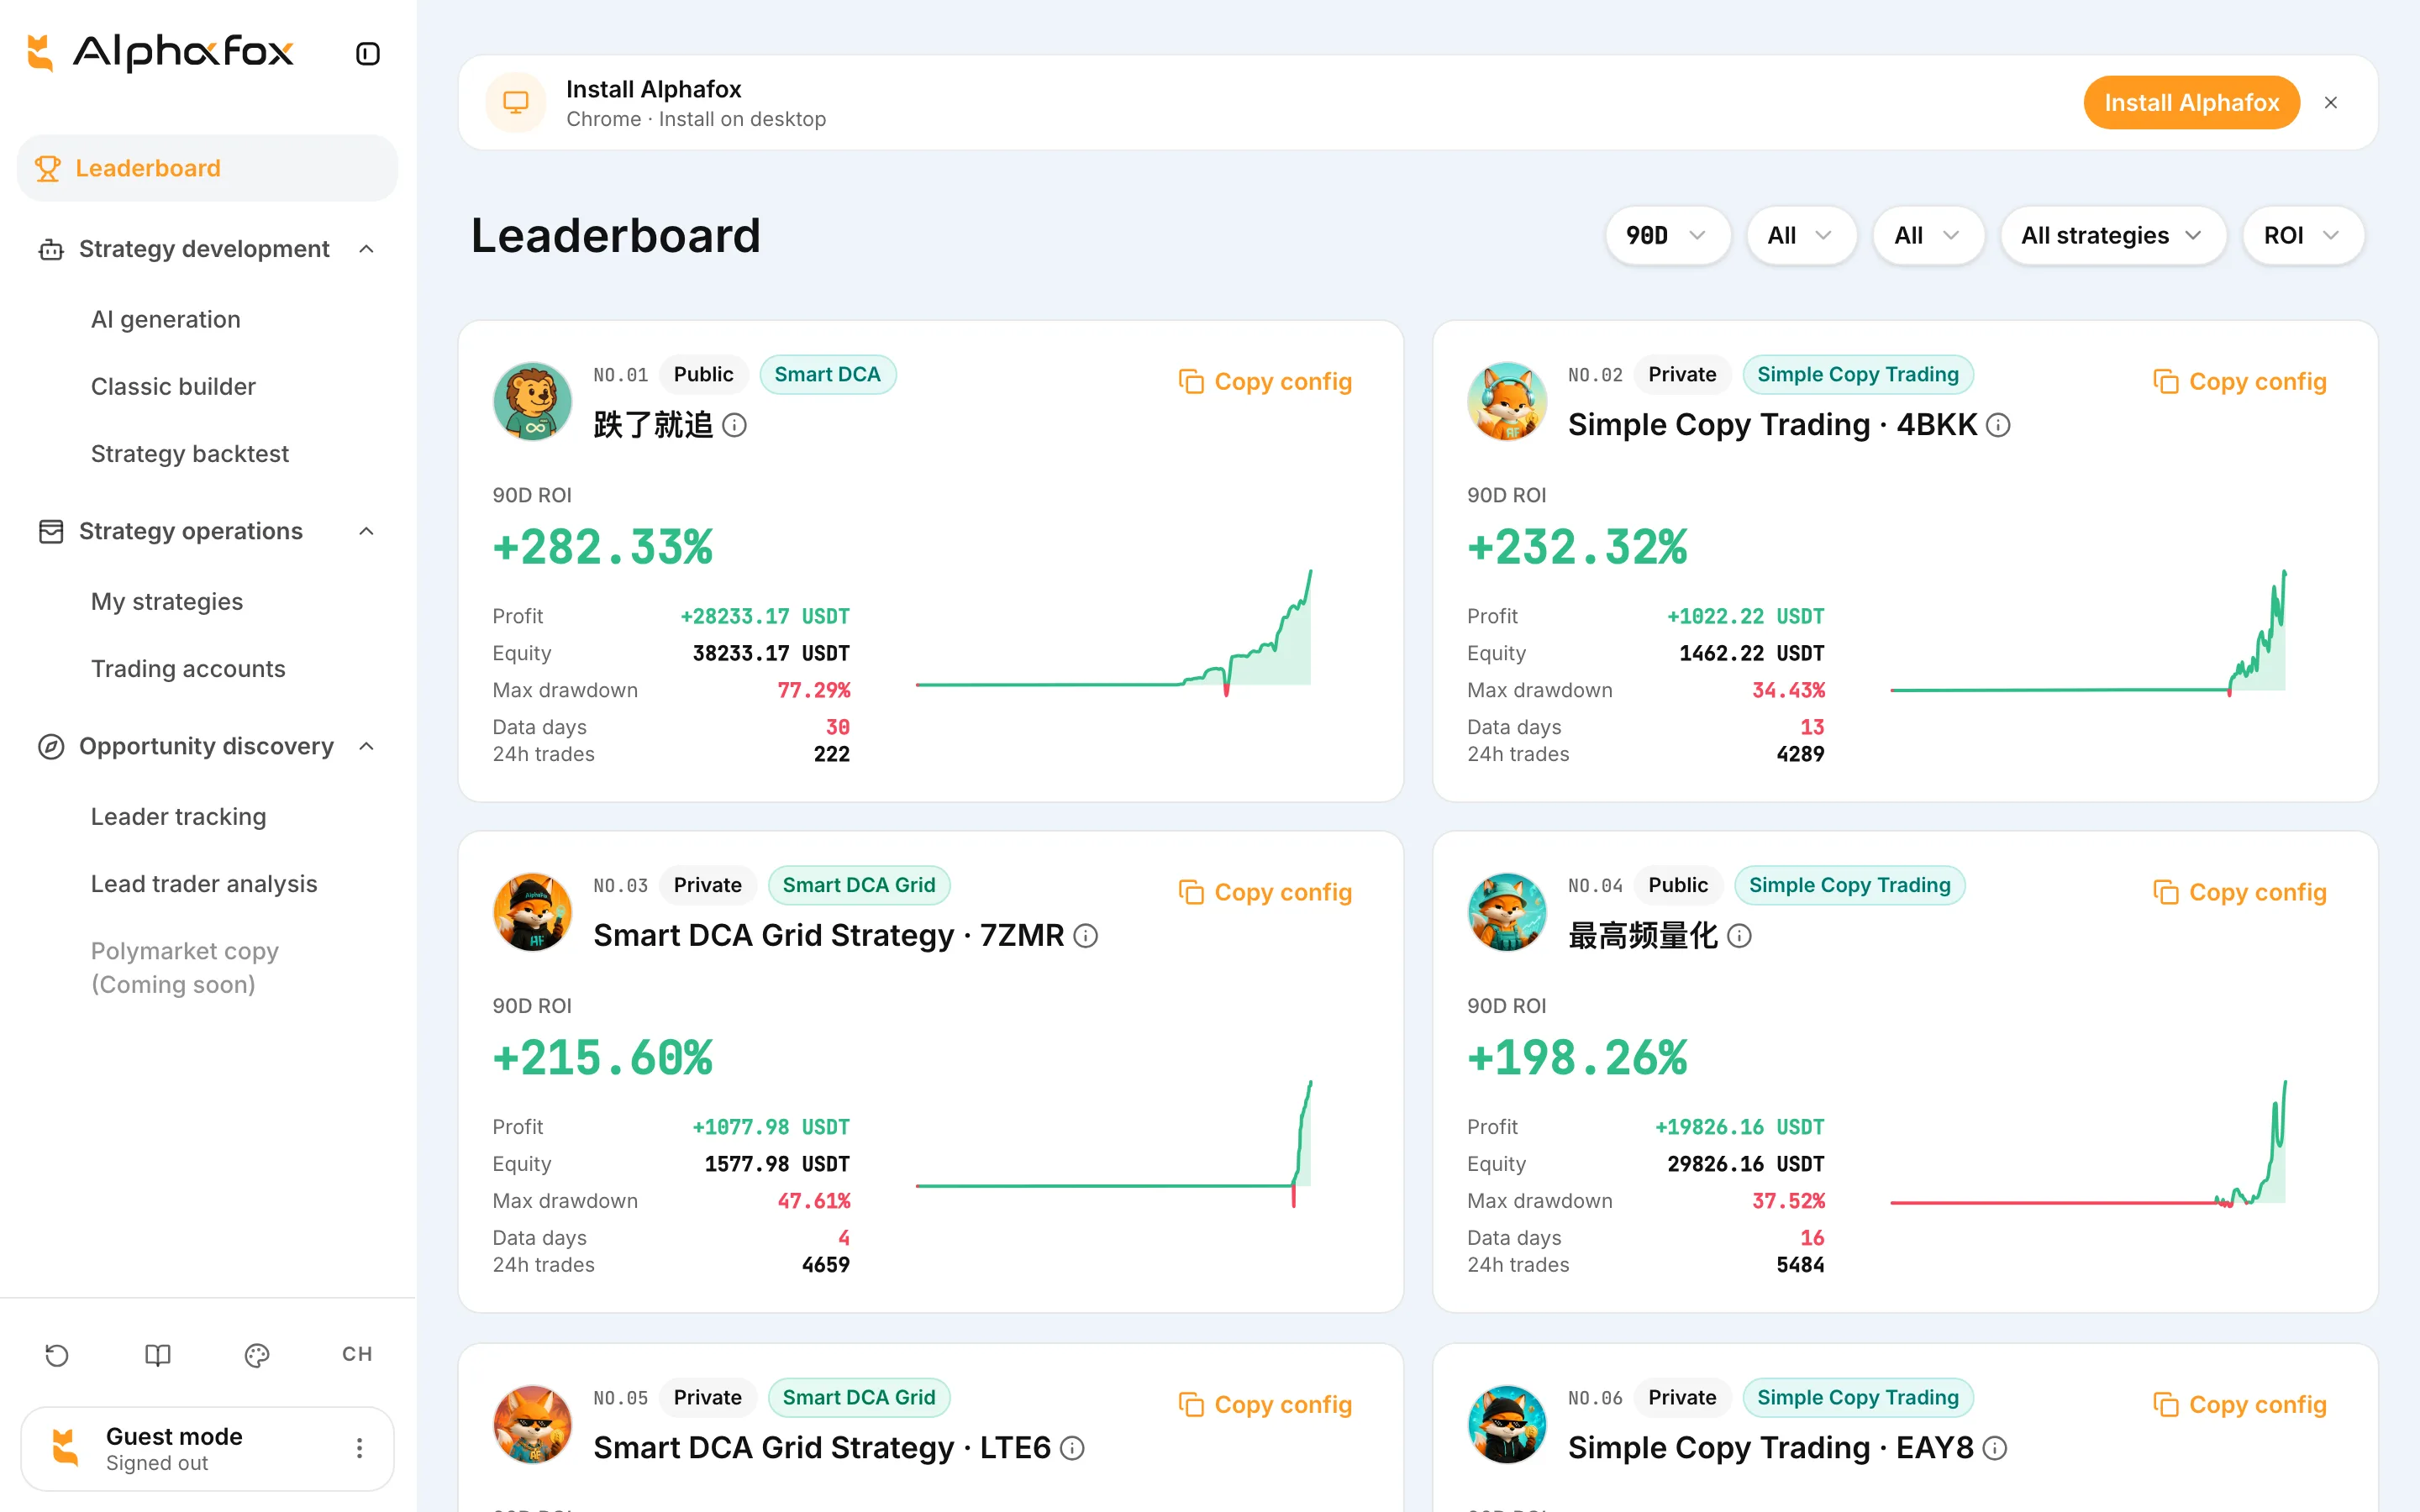Open the documentation book icon
This screenshot has height=1512, width=2420.
(x=158, y=1354)
